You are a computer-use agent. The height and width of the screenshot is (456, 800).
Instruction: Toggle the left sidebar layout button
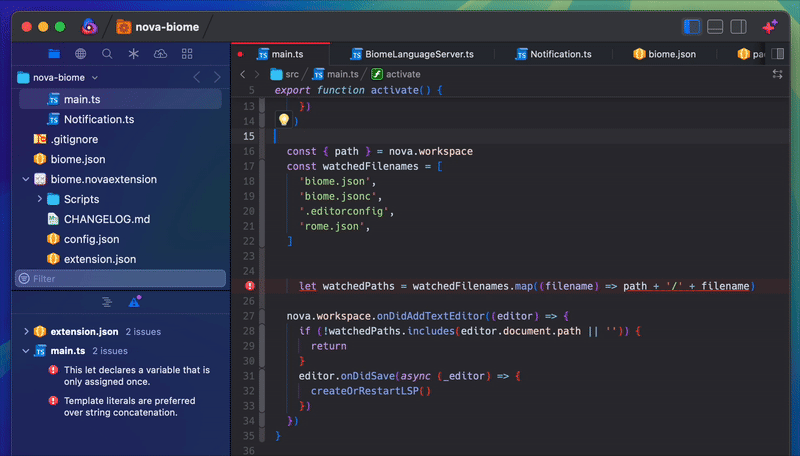(x=692, y=27)
